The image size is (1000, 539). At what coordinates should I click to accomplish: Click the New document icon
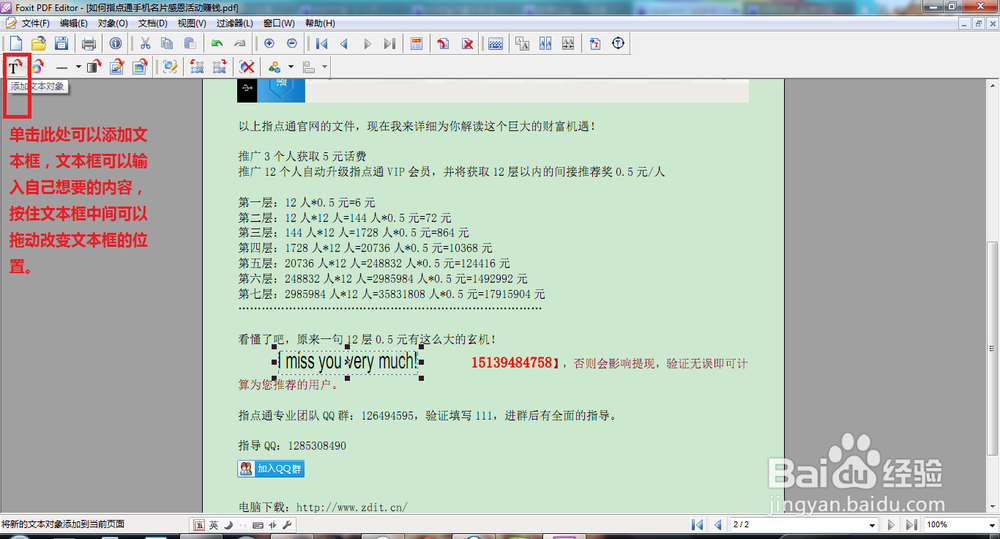point(15,43)
